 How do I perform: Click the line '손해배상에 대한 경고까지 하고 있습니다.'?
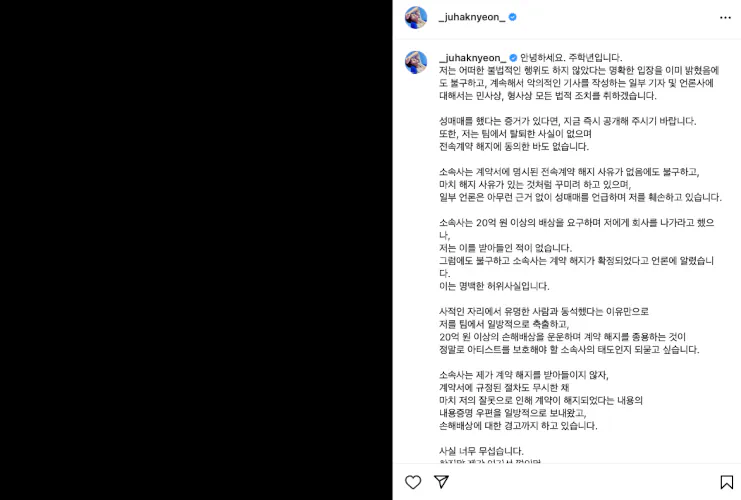[x=518, y=425]
